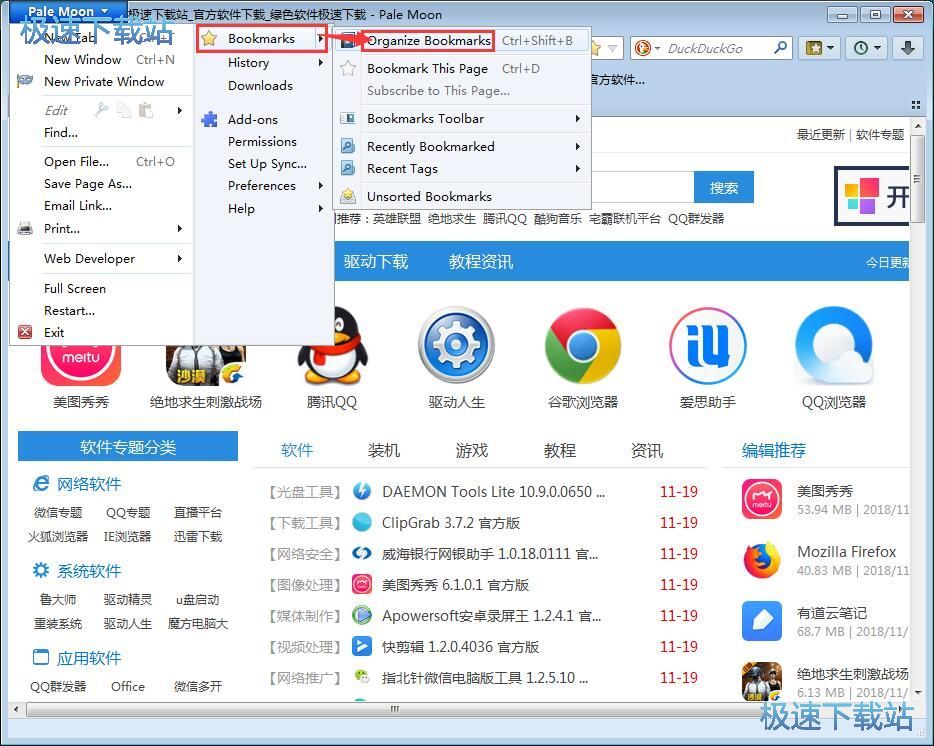
Task: Choose Full Screen menu item
Action: coord(75,288)
